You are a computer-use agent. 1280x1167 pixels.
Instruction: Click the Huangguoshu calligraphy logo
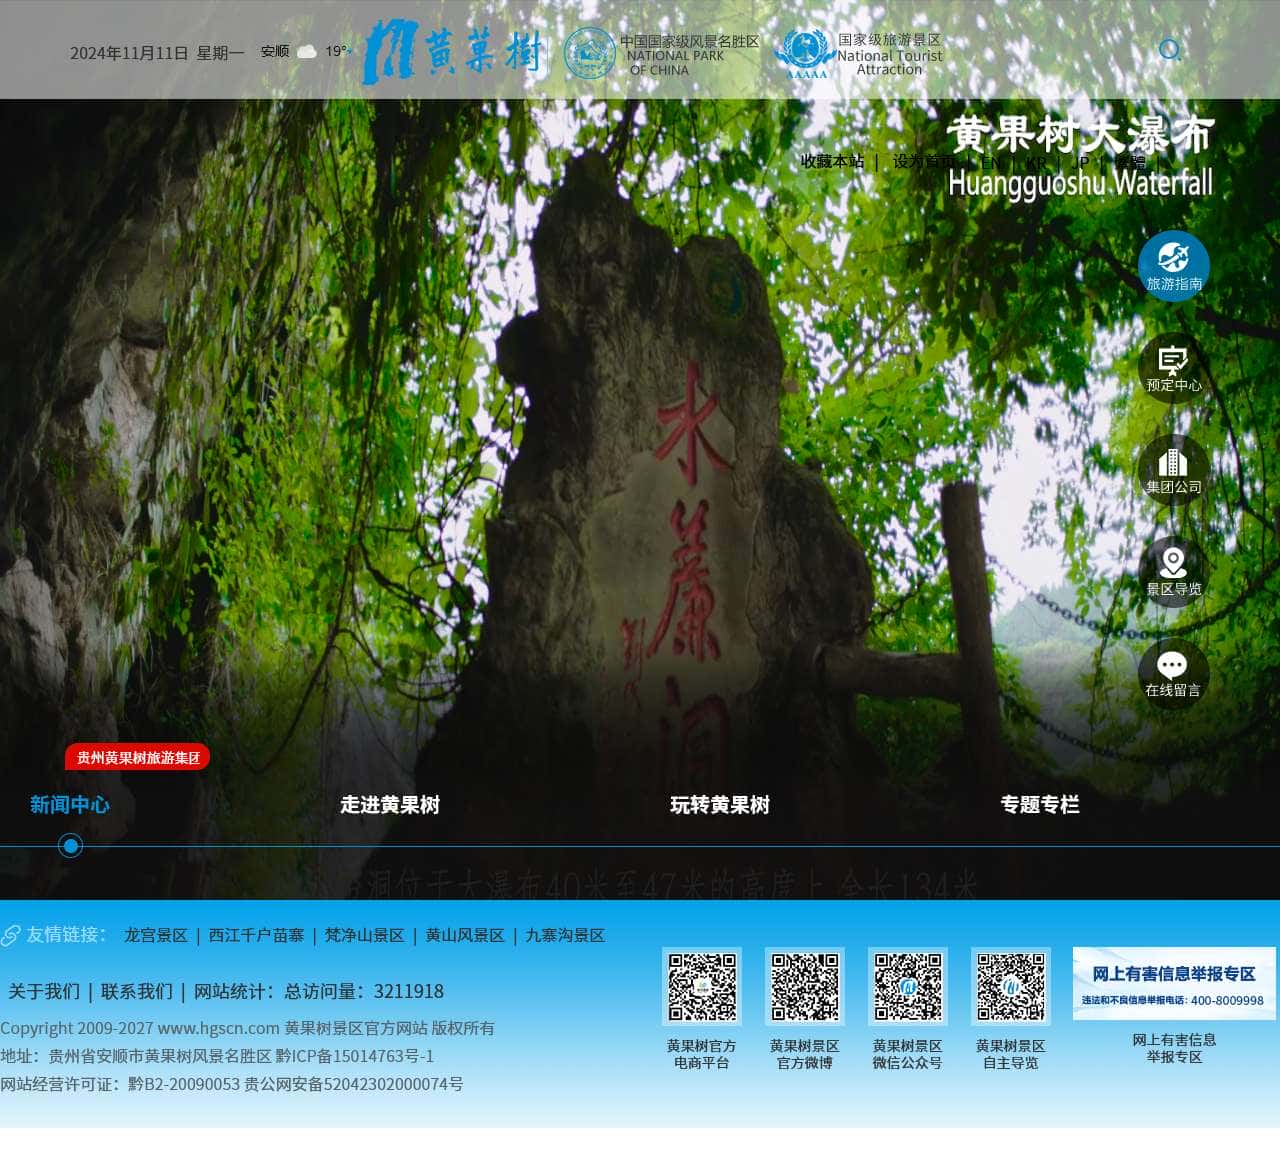453,52
